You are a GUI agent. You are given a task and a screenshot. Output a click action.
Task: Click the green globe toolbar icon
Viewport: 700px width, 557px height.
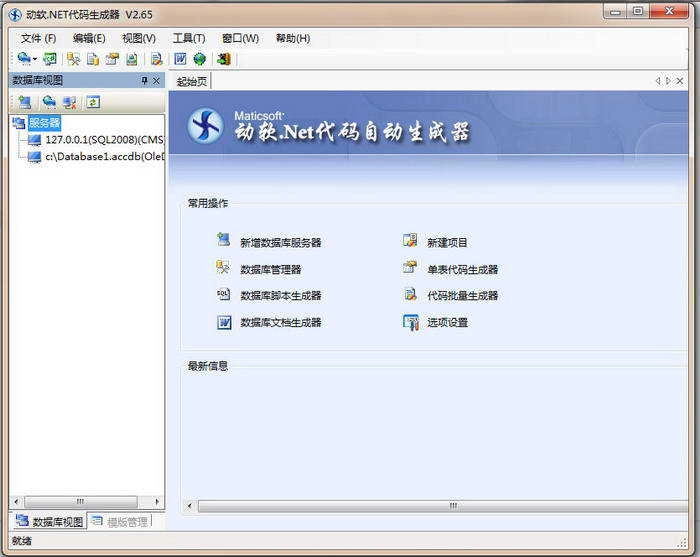200,59
